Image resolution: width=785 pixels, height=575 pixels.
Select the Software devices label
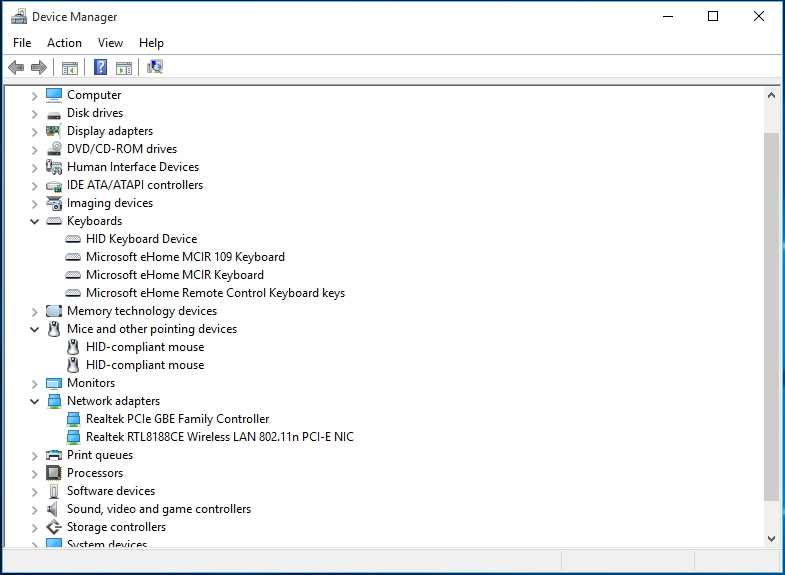click(x=111, y=491)
